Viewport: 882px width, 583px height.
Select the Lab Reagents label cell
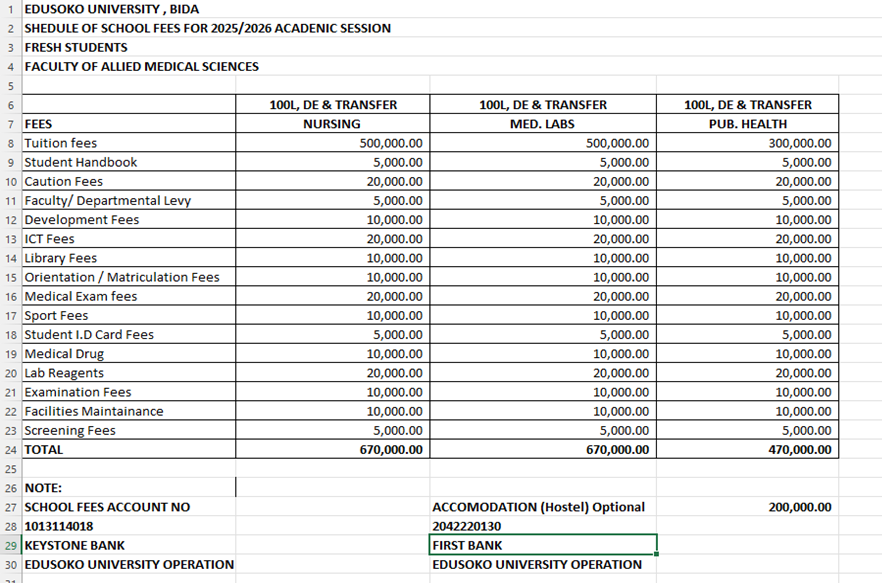64,373
